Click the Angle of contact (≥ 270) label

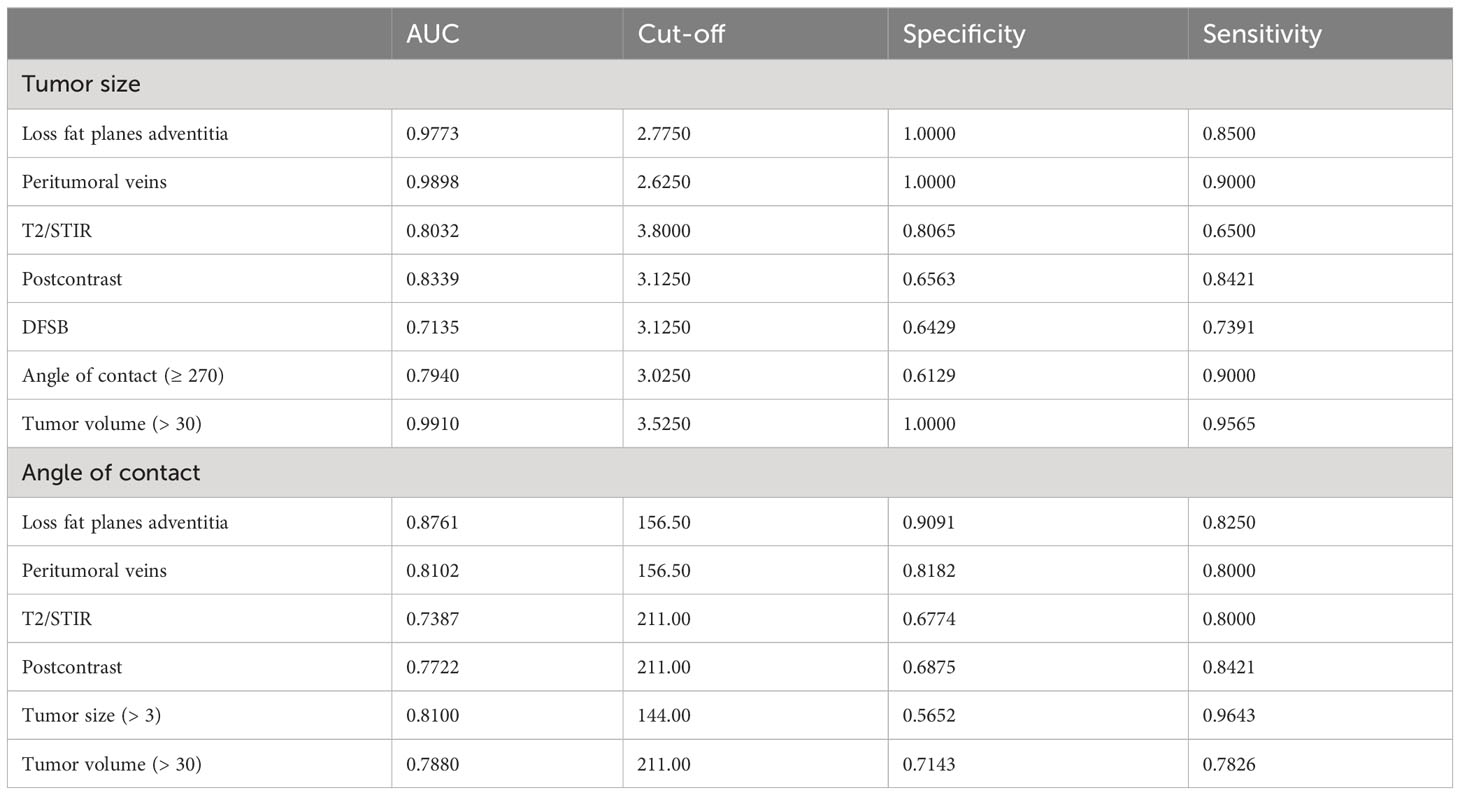[x=115, y=375]
